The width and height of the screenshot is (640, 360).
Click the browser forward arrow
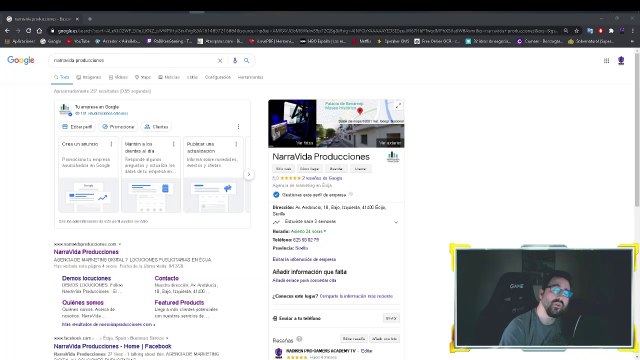[x=18, y=31]
